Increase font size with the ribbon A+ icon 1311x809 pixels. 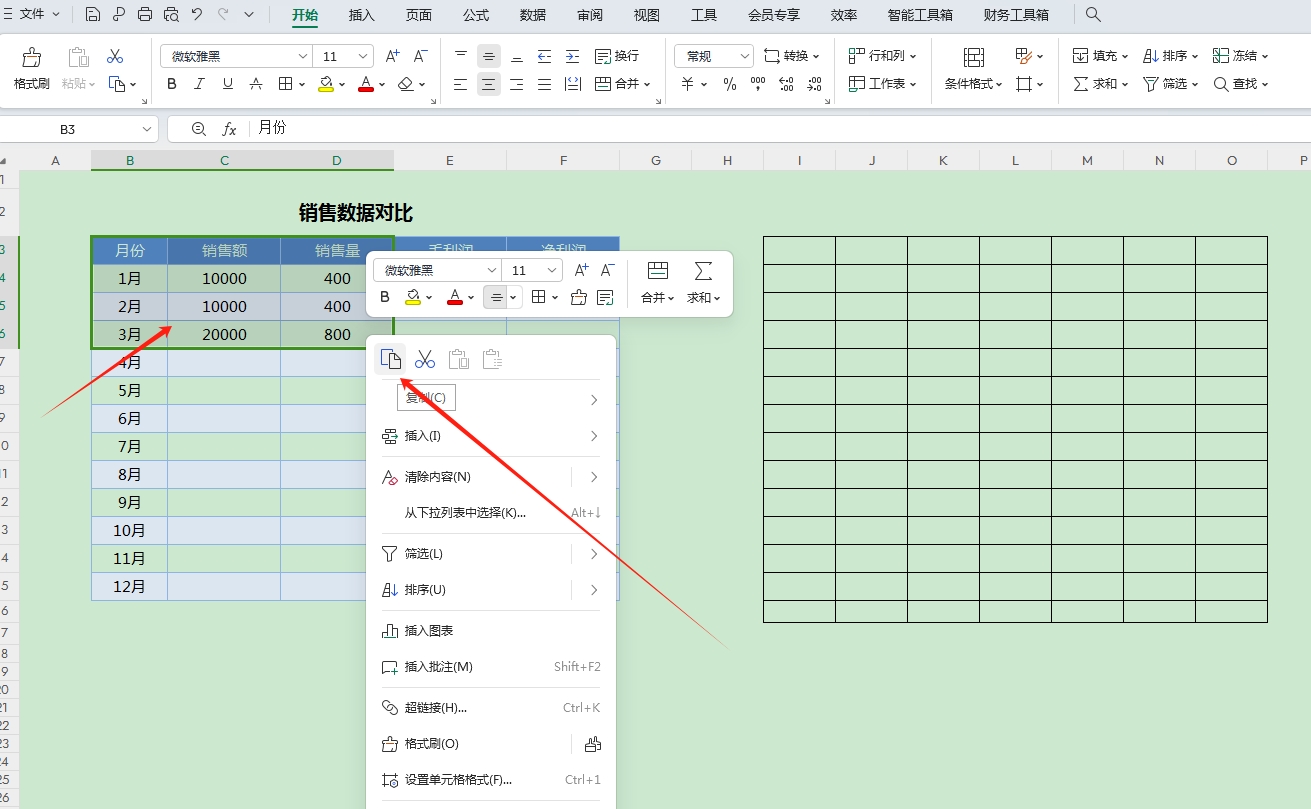pos(392,56)
